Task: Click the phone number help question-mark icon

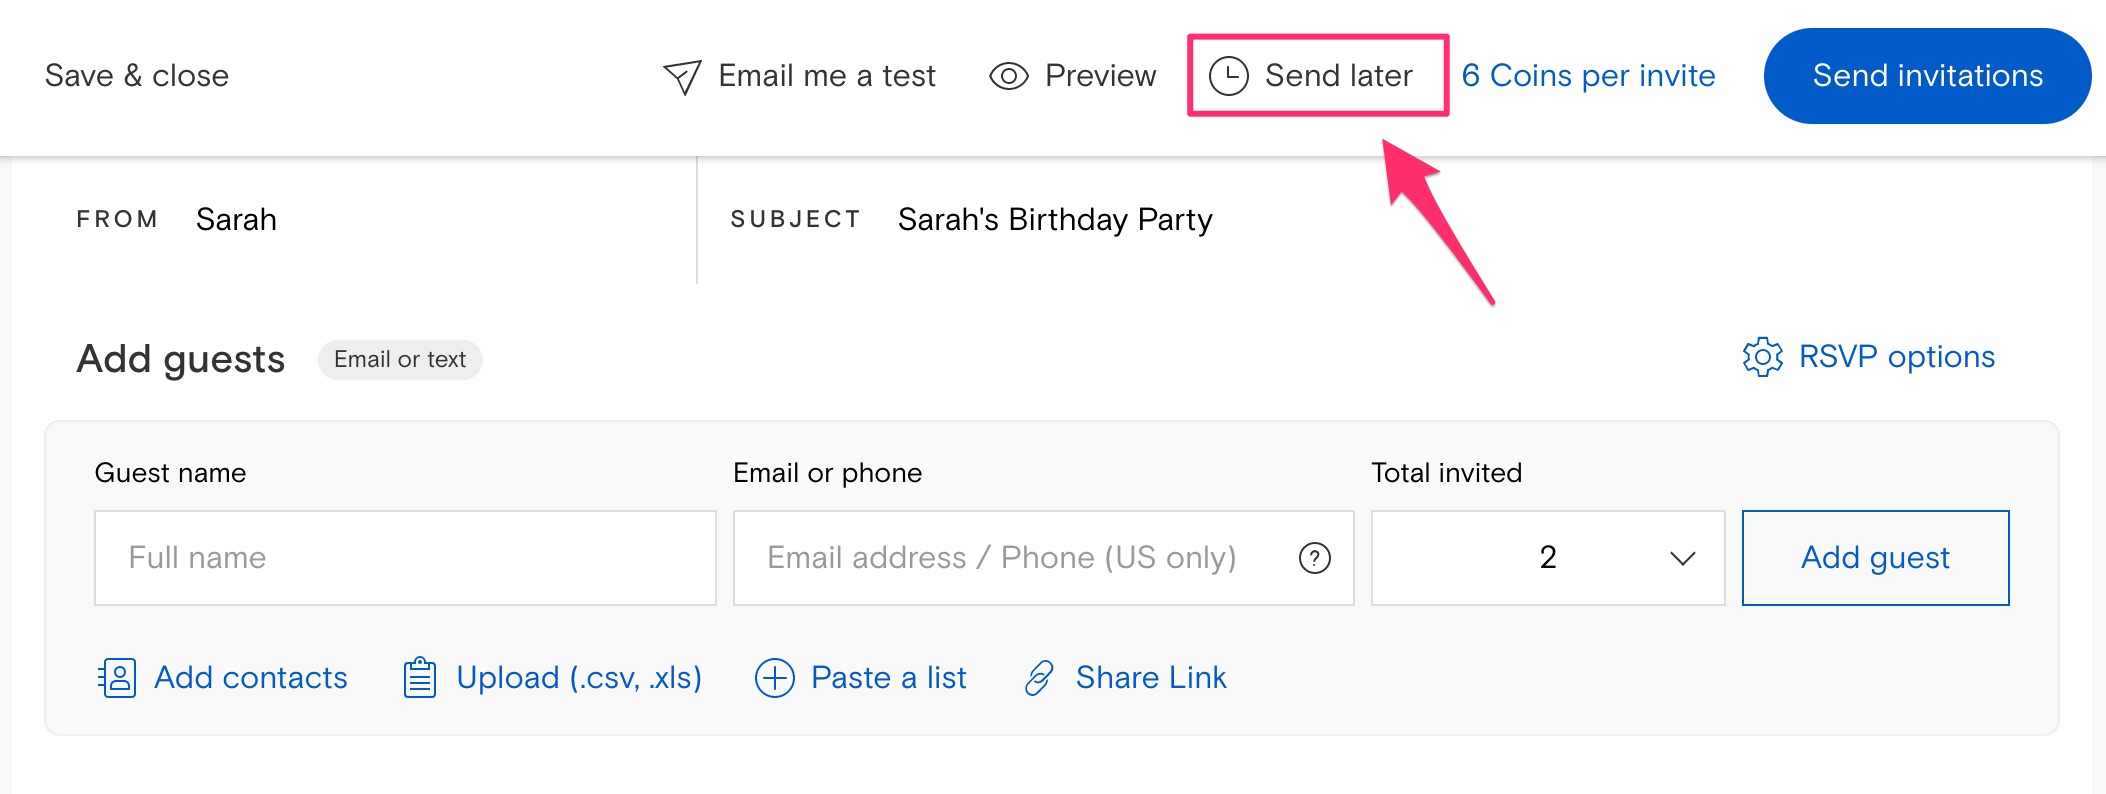Action: point(1315,558)
